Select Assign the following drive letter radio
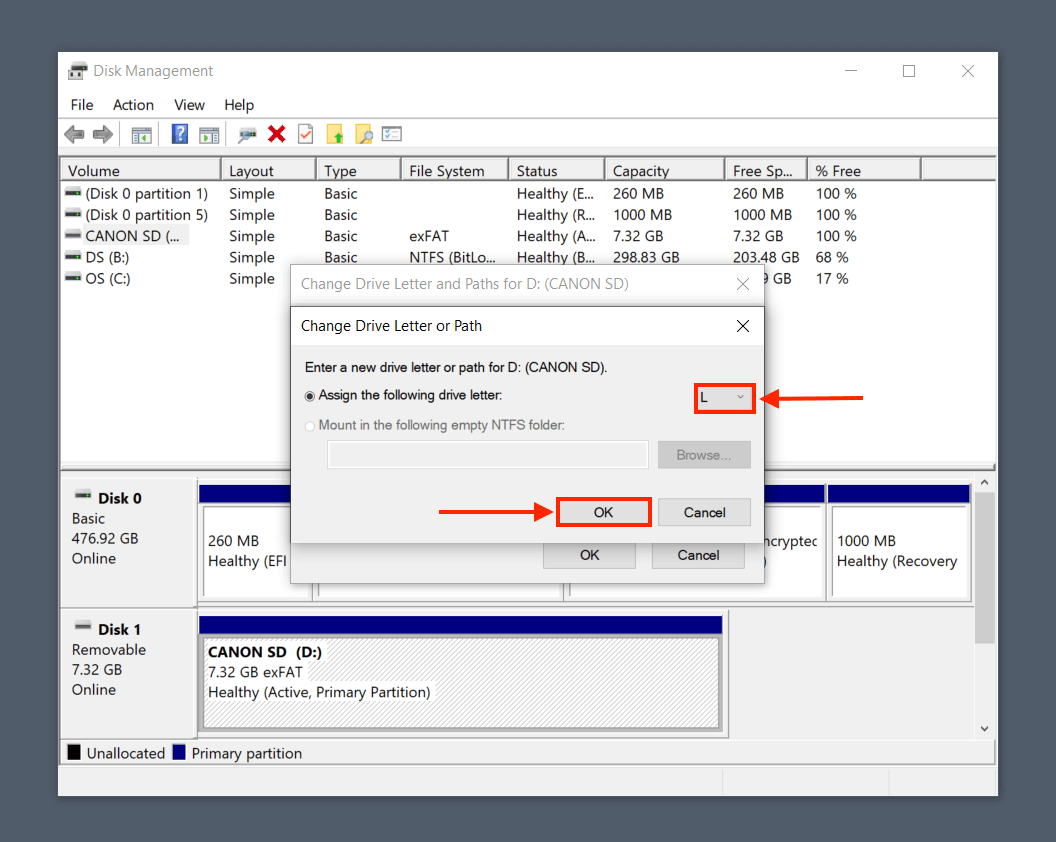 (310, 396)
